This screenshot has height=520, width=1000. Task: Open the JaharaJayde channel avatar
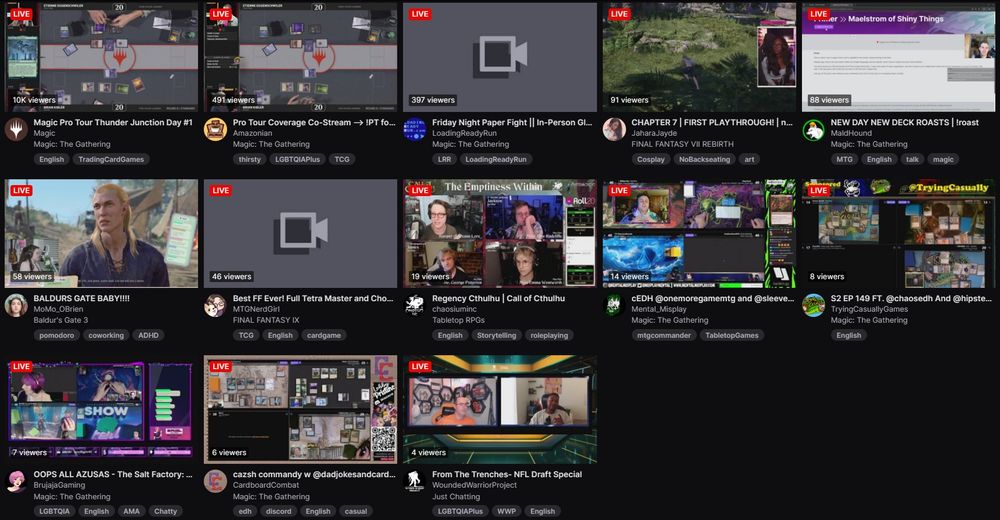(x=614, y=130)
